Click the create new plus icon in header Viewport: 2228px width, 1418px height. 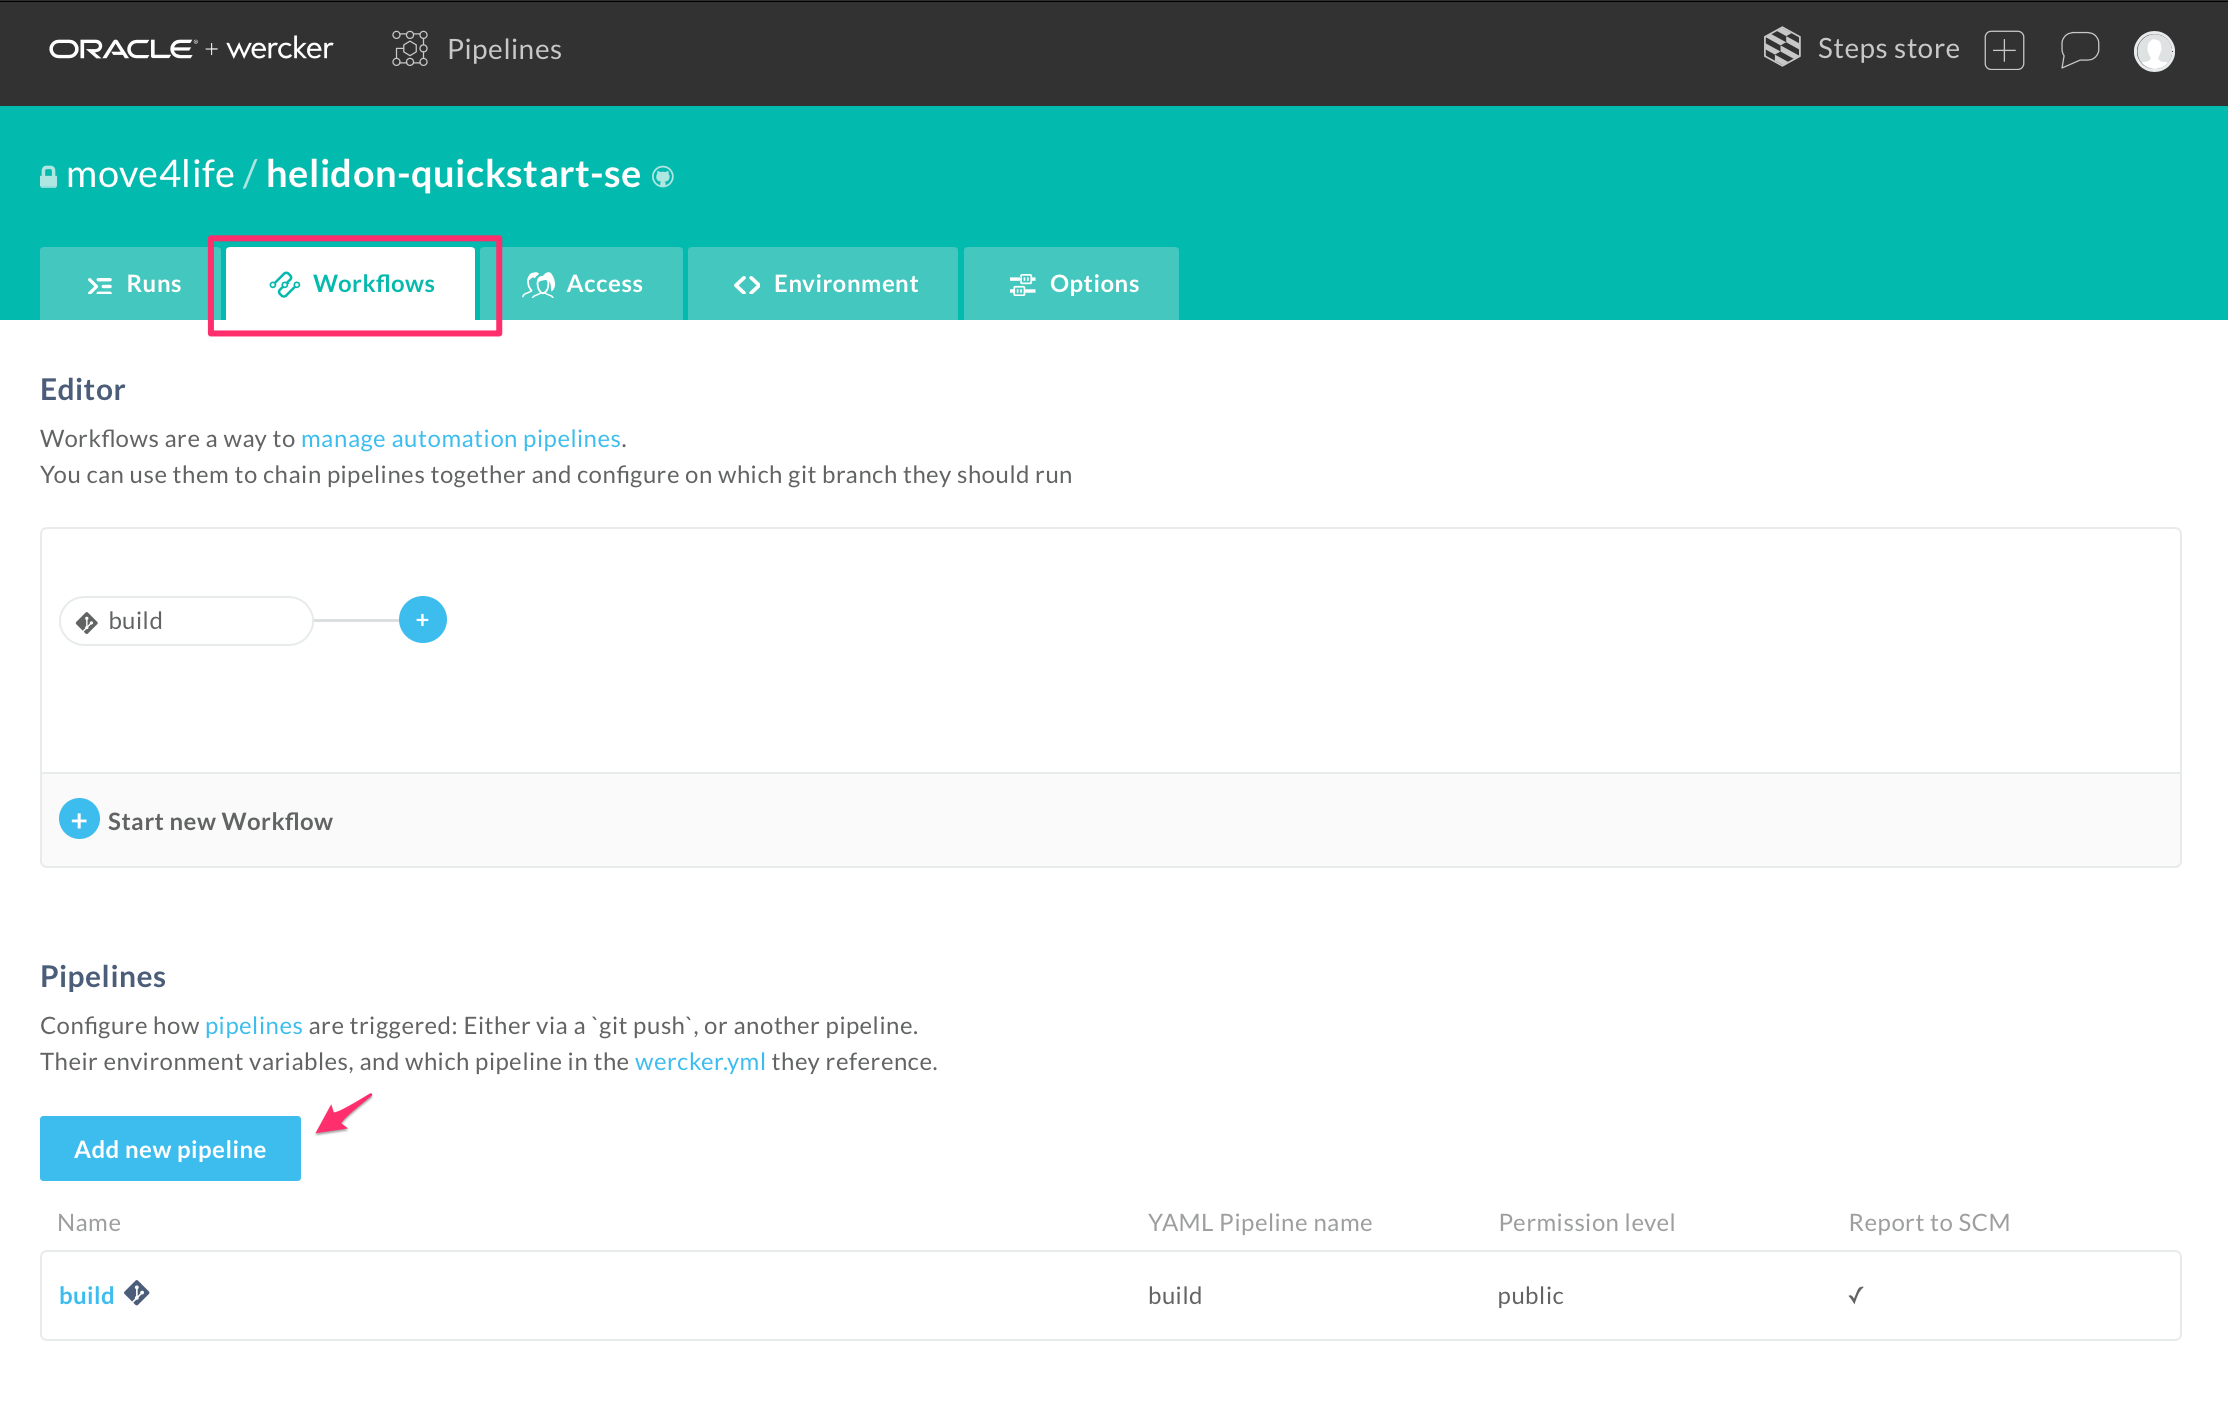tap(2004, 50)
